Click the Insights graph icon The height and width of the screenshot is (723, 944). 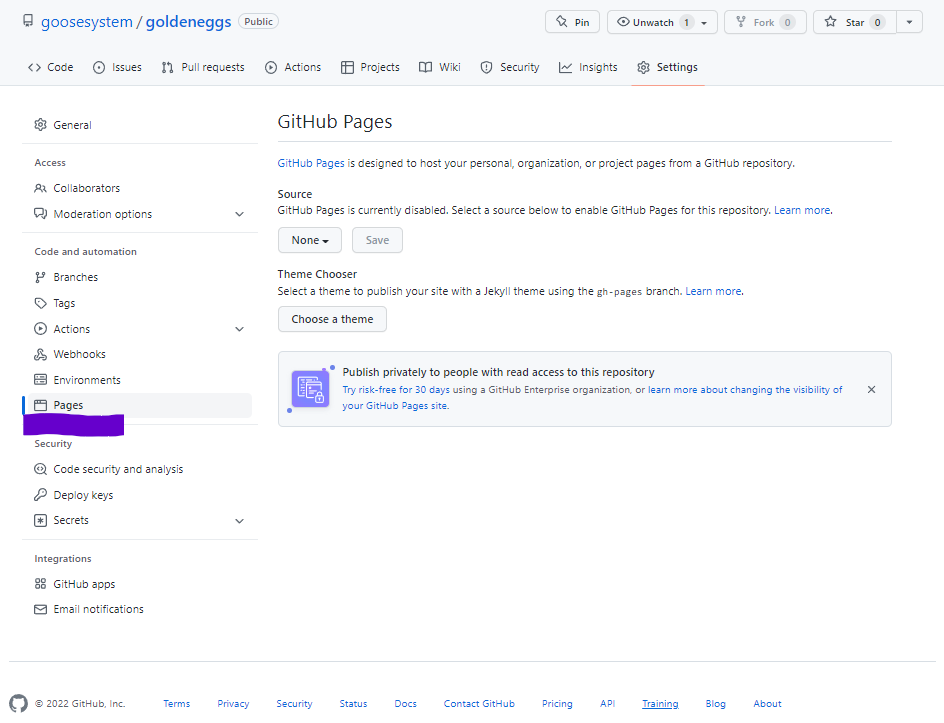[565, 67]
